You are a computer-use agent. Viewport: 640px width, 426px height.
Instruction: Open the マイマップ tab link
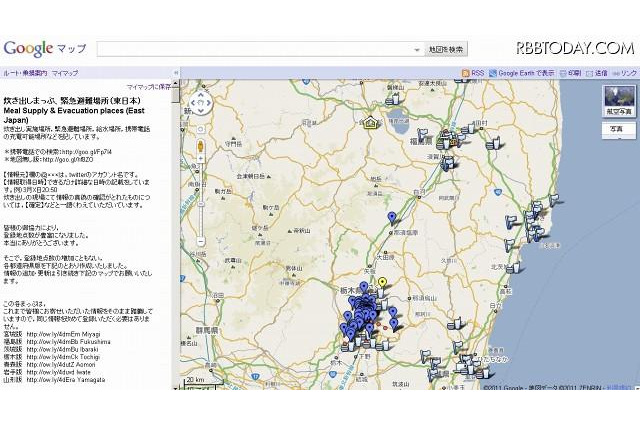65,73
